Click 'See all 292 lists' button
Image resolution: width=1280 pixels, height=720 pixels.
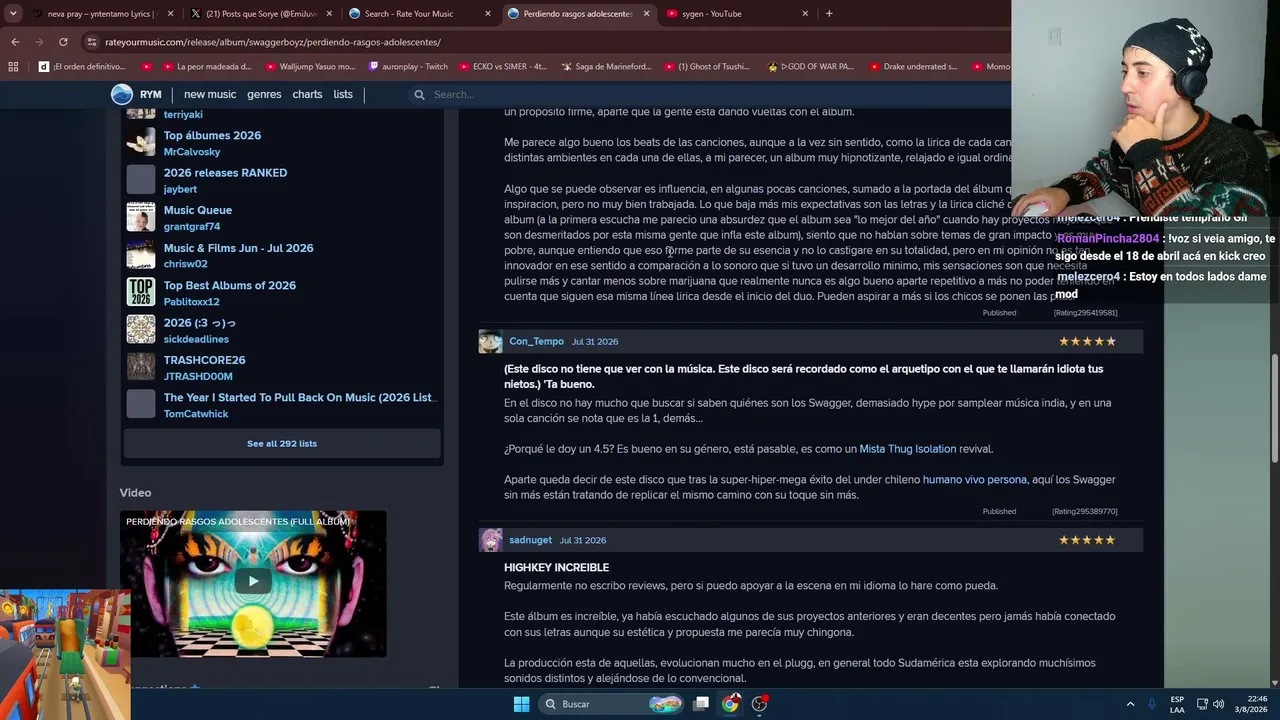[x=282, y=443]
